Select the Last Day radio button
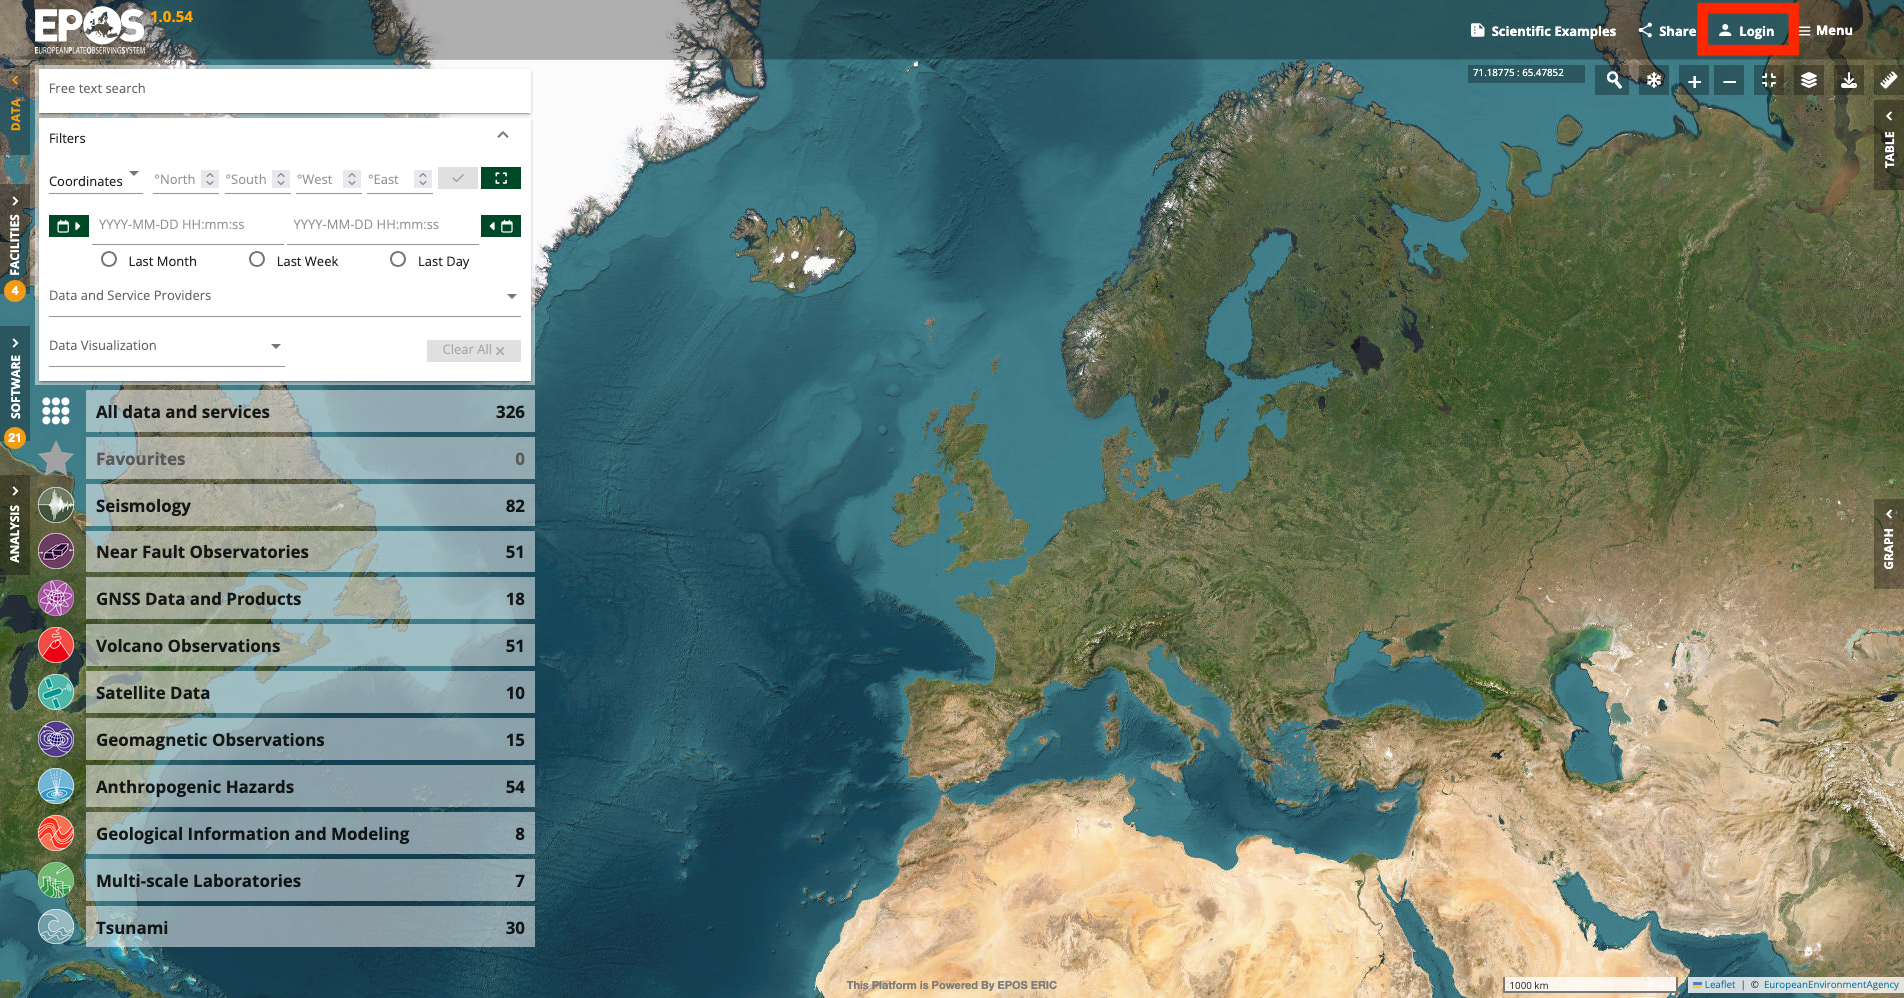The image size is (1904, 998). (x=398, y=260)
